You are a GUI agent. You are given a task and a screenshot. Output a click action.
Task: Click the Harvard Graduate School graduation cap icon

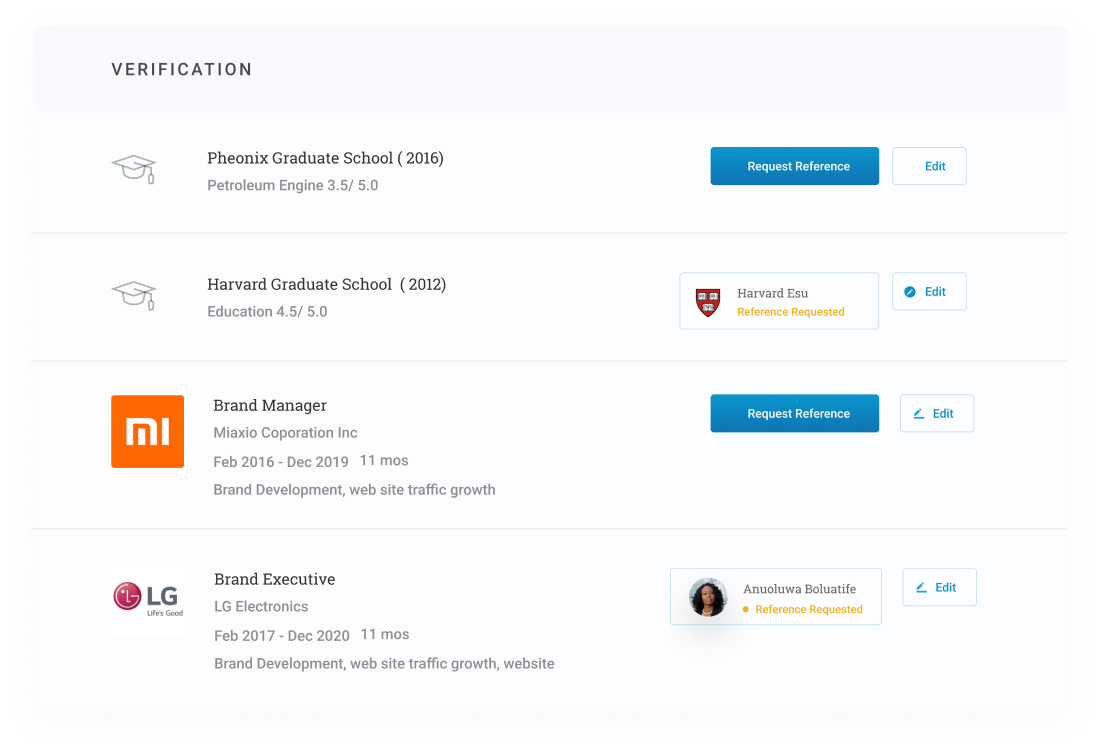[134, 295]
